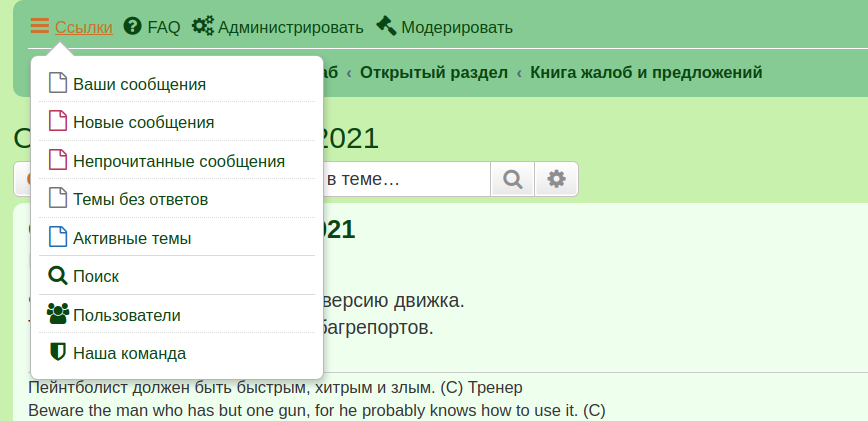Click the hamburger icon beside Ссылки
Image resolution: width=868 pixels, height=421 pixels.
[39, 27]
